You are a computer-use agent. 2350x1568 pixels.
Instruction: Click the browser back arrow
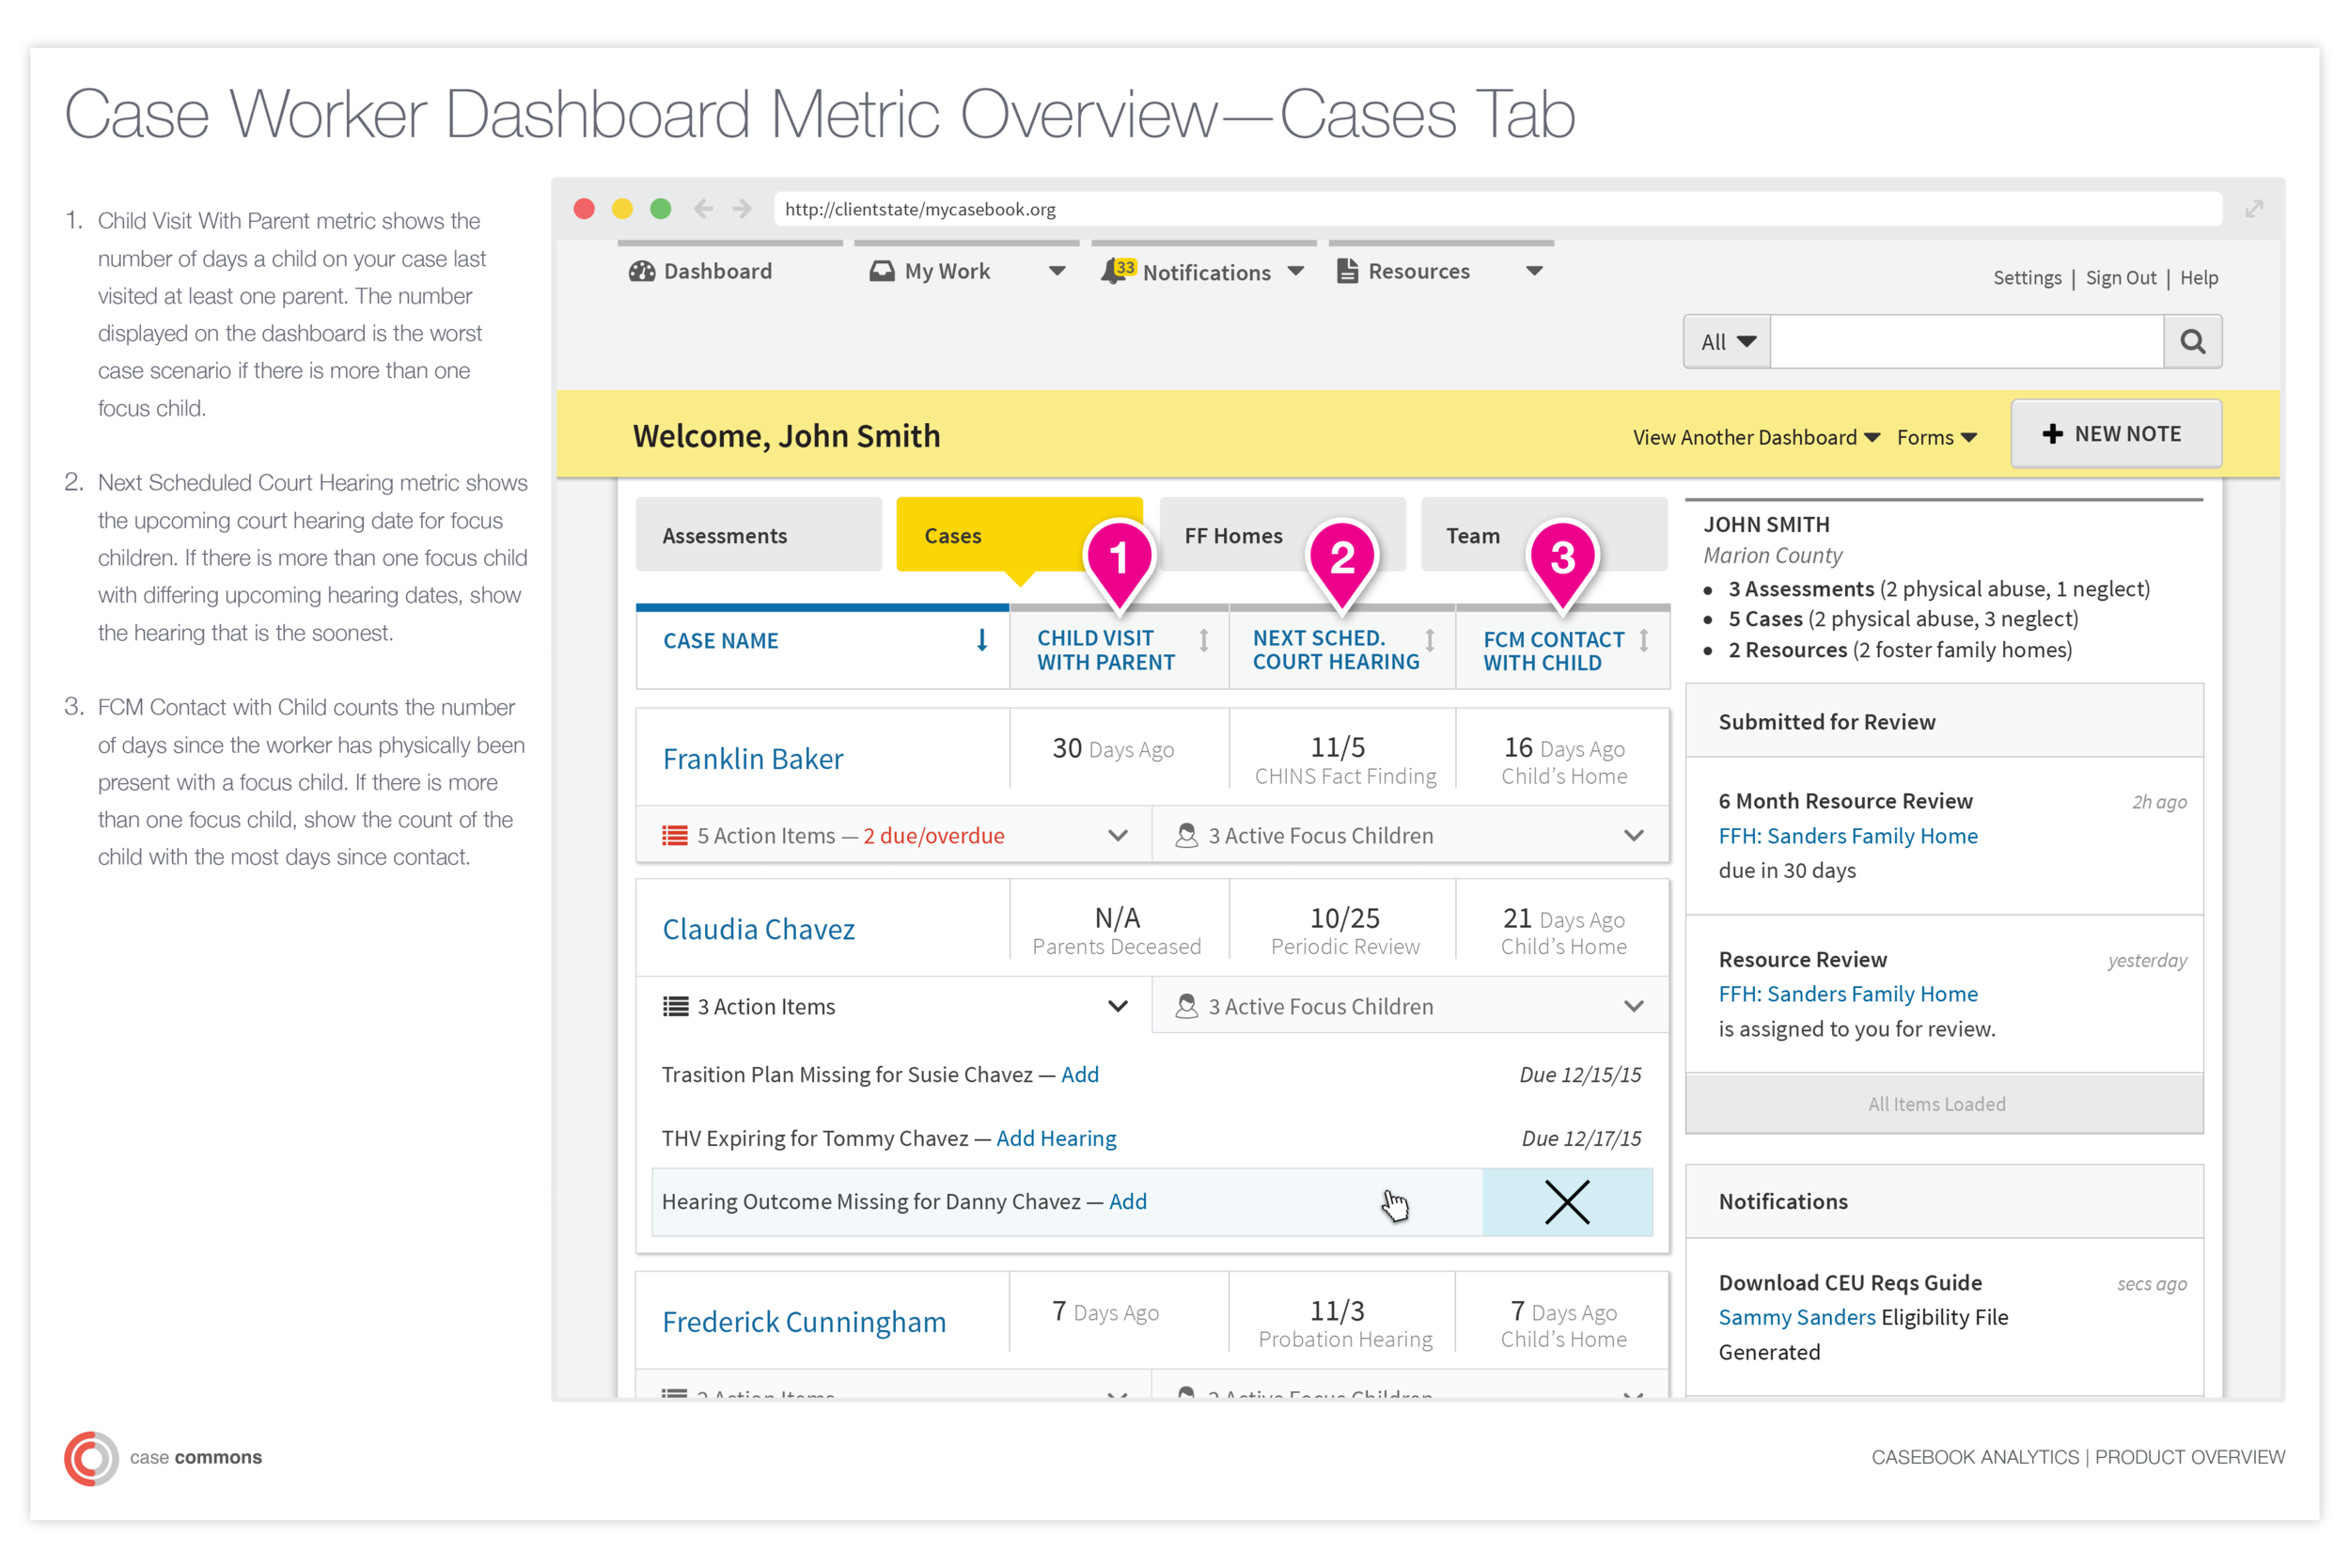coord(703,208)
